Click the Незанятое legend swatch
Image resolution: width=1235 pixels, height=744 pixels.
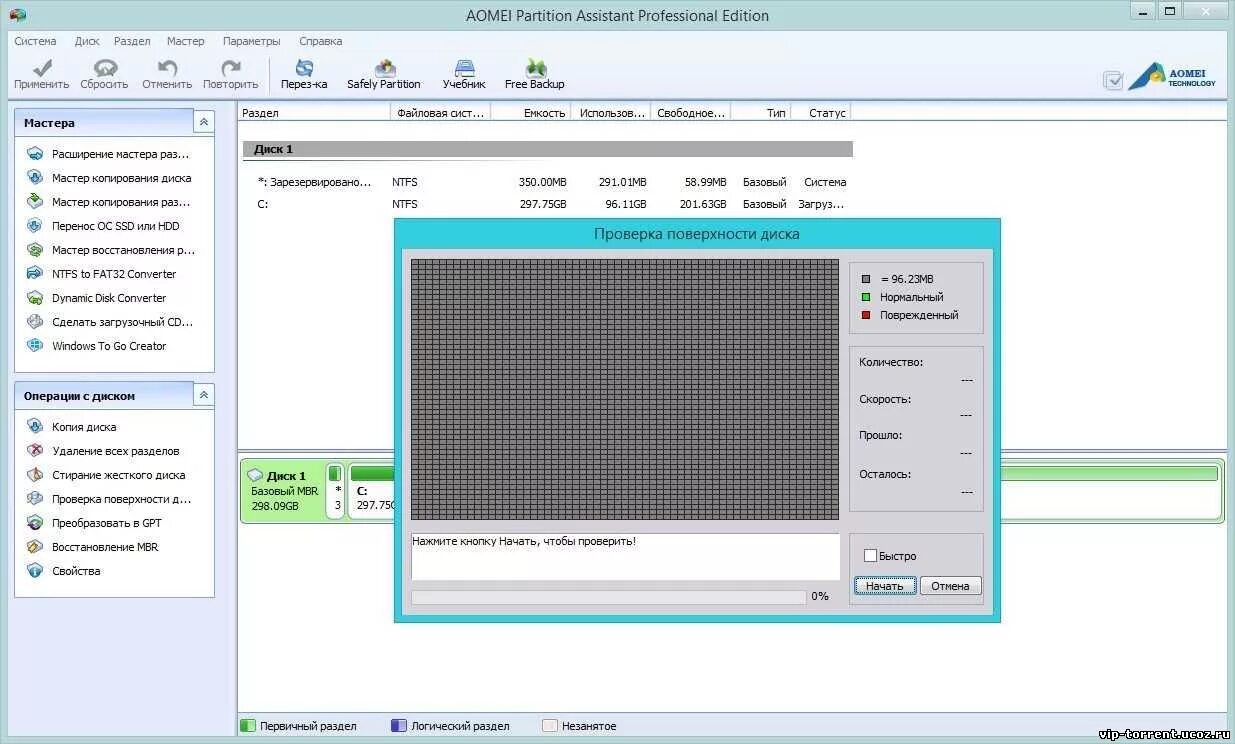549,726
